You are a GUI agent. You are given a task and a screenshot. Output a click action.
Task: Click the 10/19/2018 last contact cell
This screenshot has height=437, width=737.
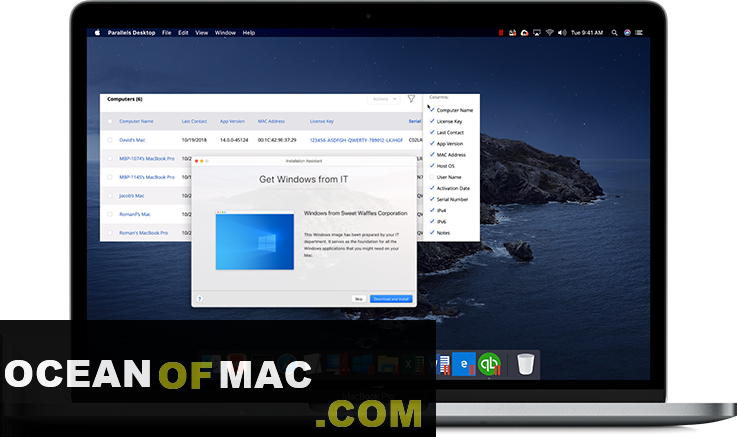coord(194,140)
